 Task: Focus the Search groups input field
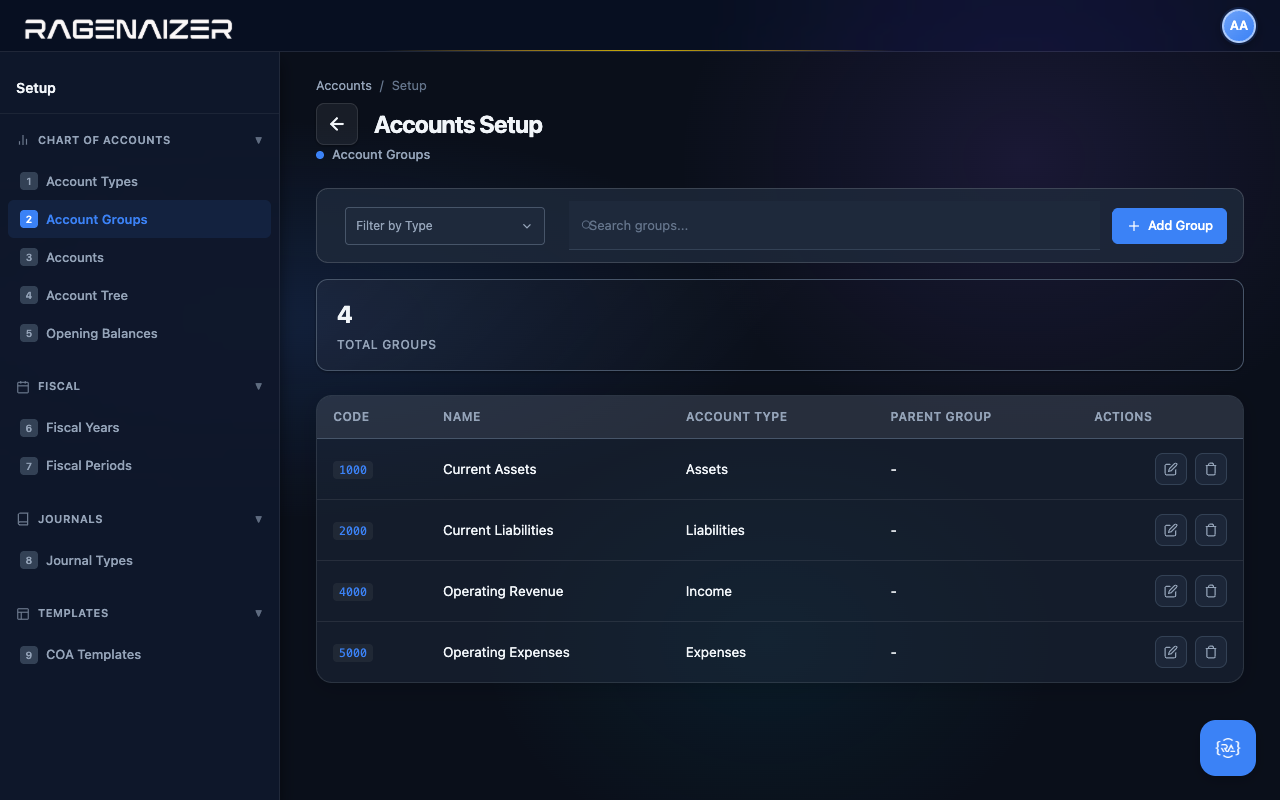click(834, 226)
